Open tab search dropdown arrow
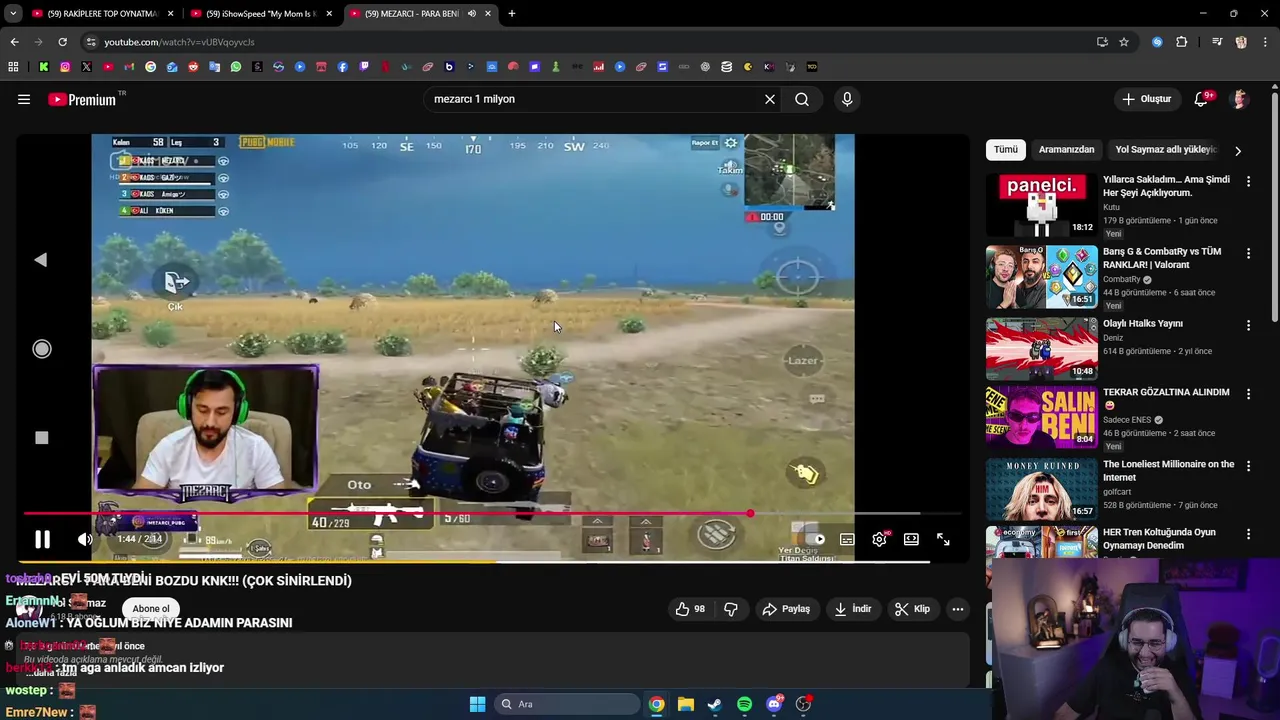The image size is (1280, 720). click(13, 14)
